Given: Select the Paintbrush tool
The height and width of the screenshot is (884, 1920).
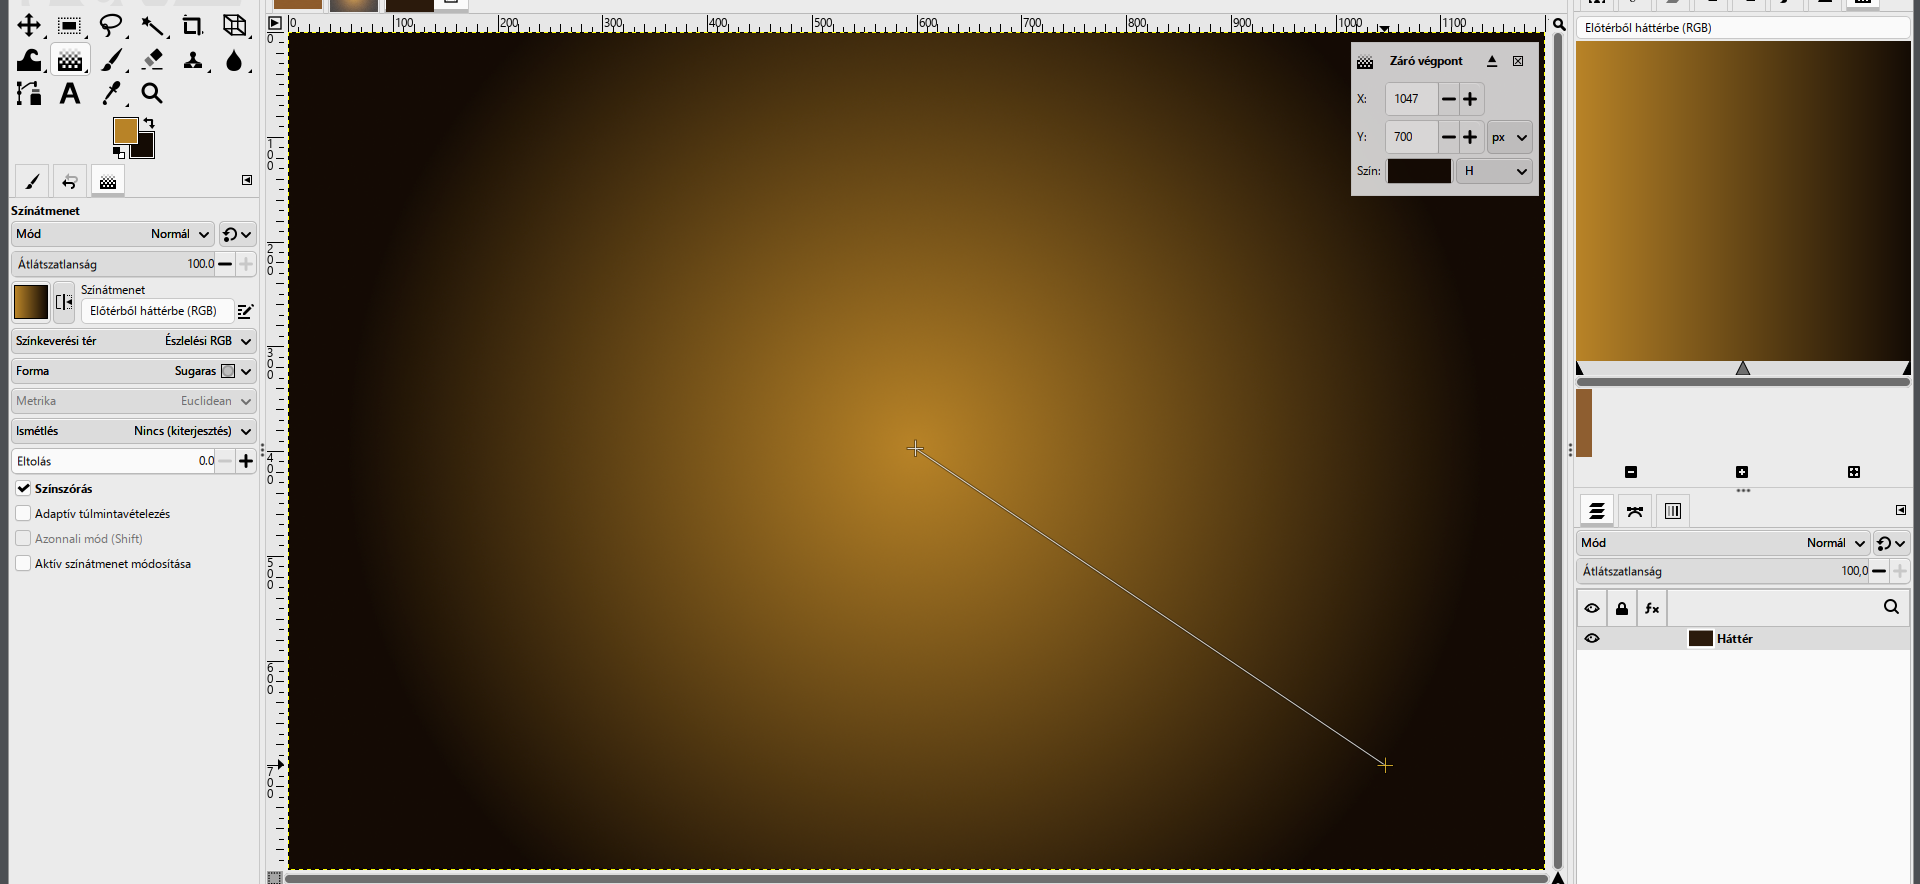Looking at the screenshot, I should [x=111, y=60].
